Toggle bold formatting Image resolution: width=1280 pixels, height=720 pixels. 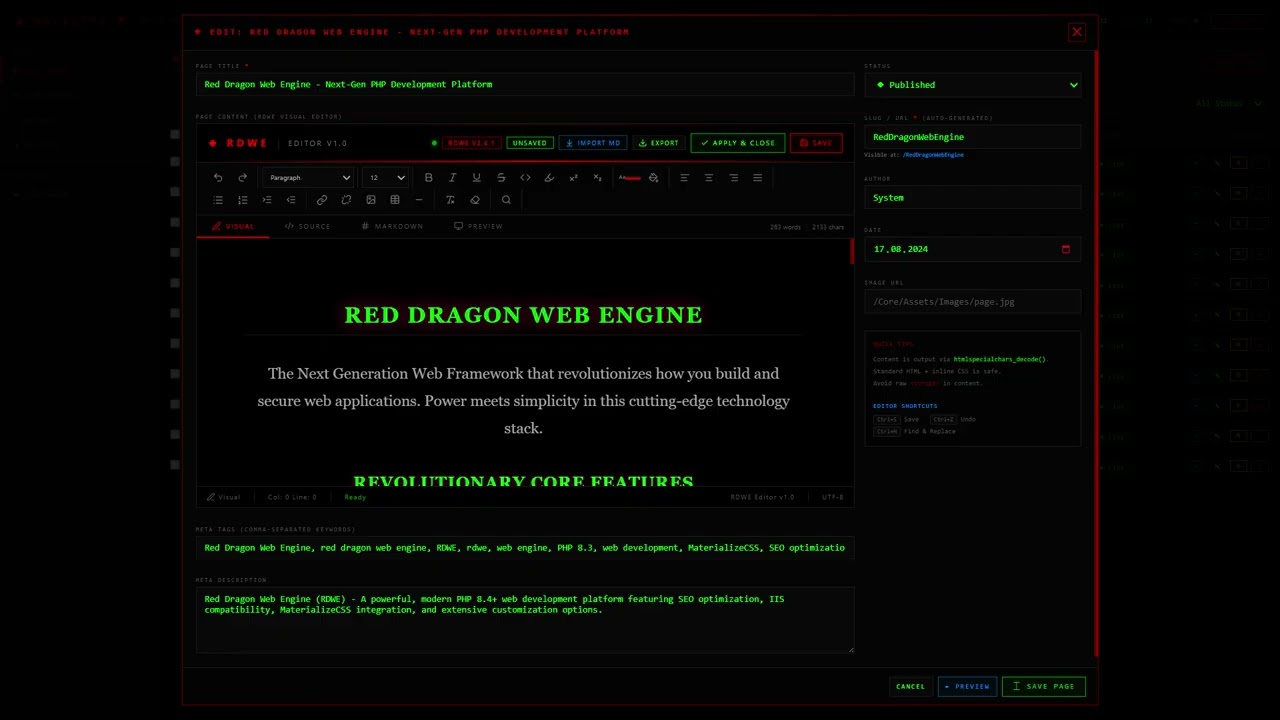(428, 178)
